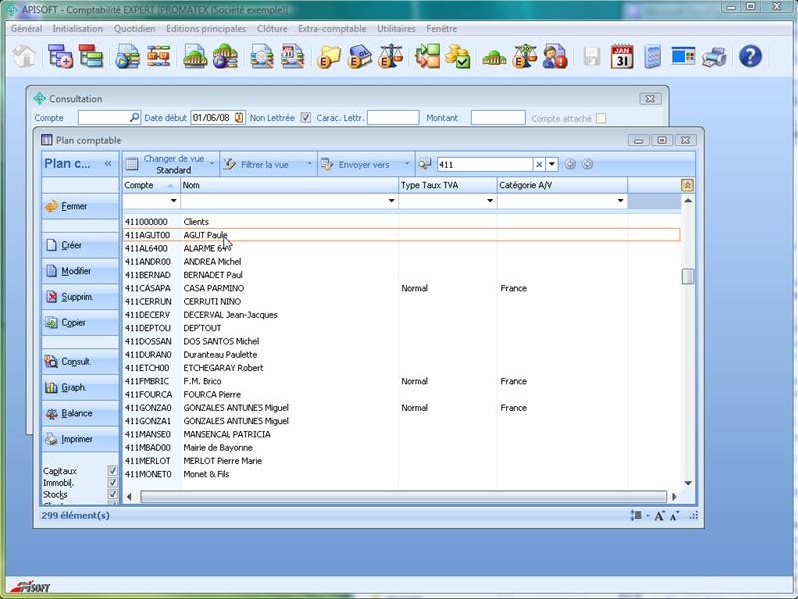Click the Créer button
The width and height of the screenshot is (798, 599).
click(80, 245)
